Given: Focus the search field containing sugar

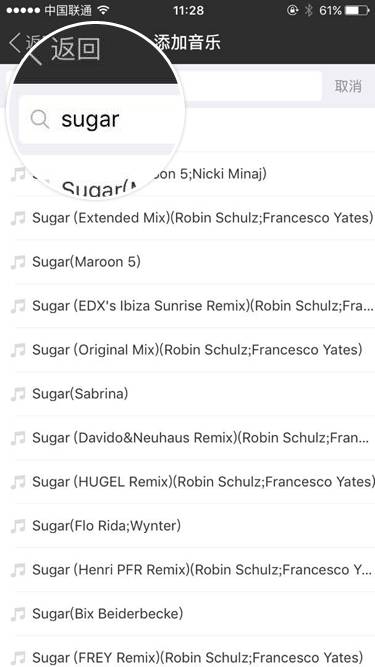Looking at the screenshot, I should (164, 86).
